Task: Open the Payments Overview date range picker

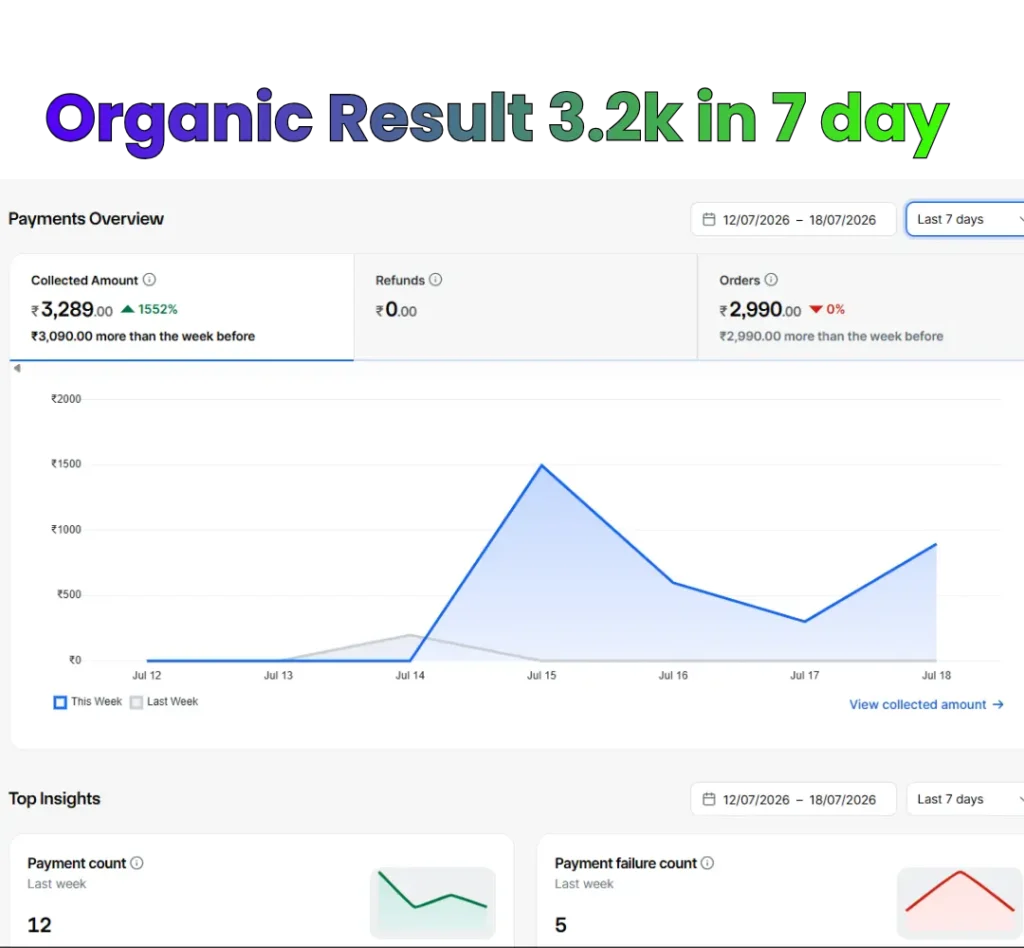Action: pos(793,219)
